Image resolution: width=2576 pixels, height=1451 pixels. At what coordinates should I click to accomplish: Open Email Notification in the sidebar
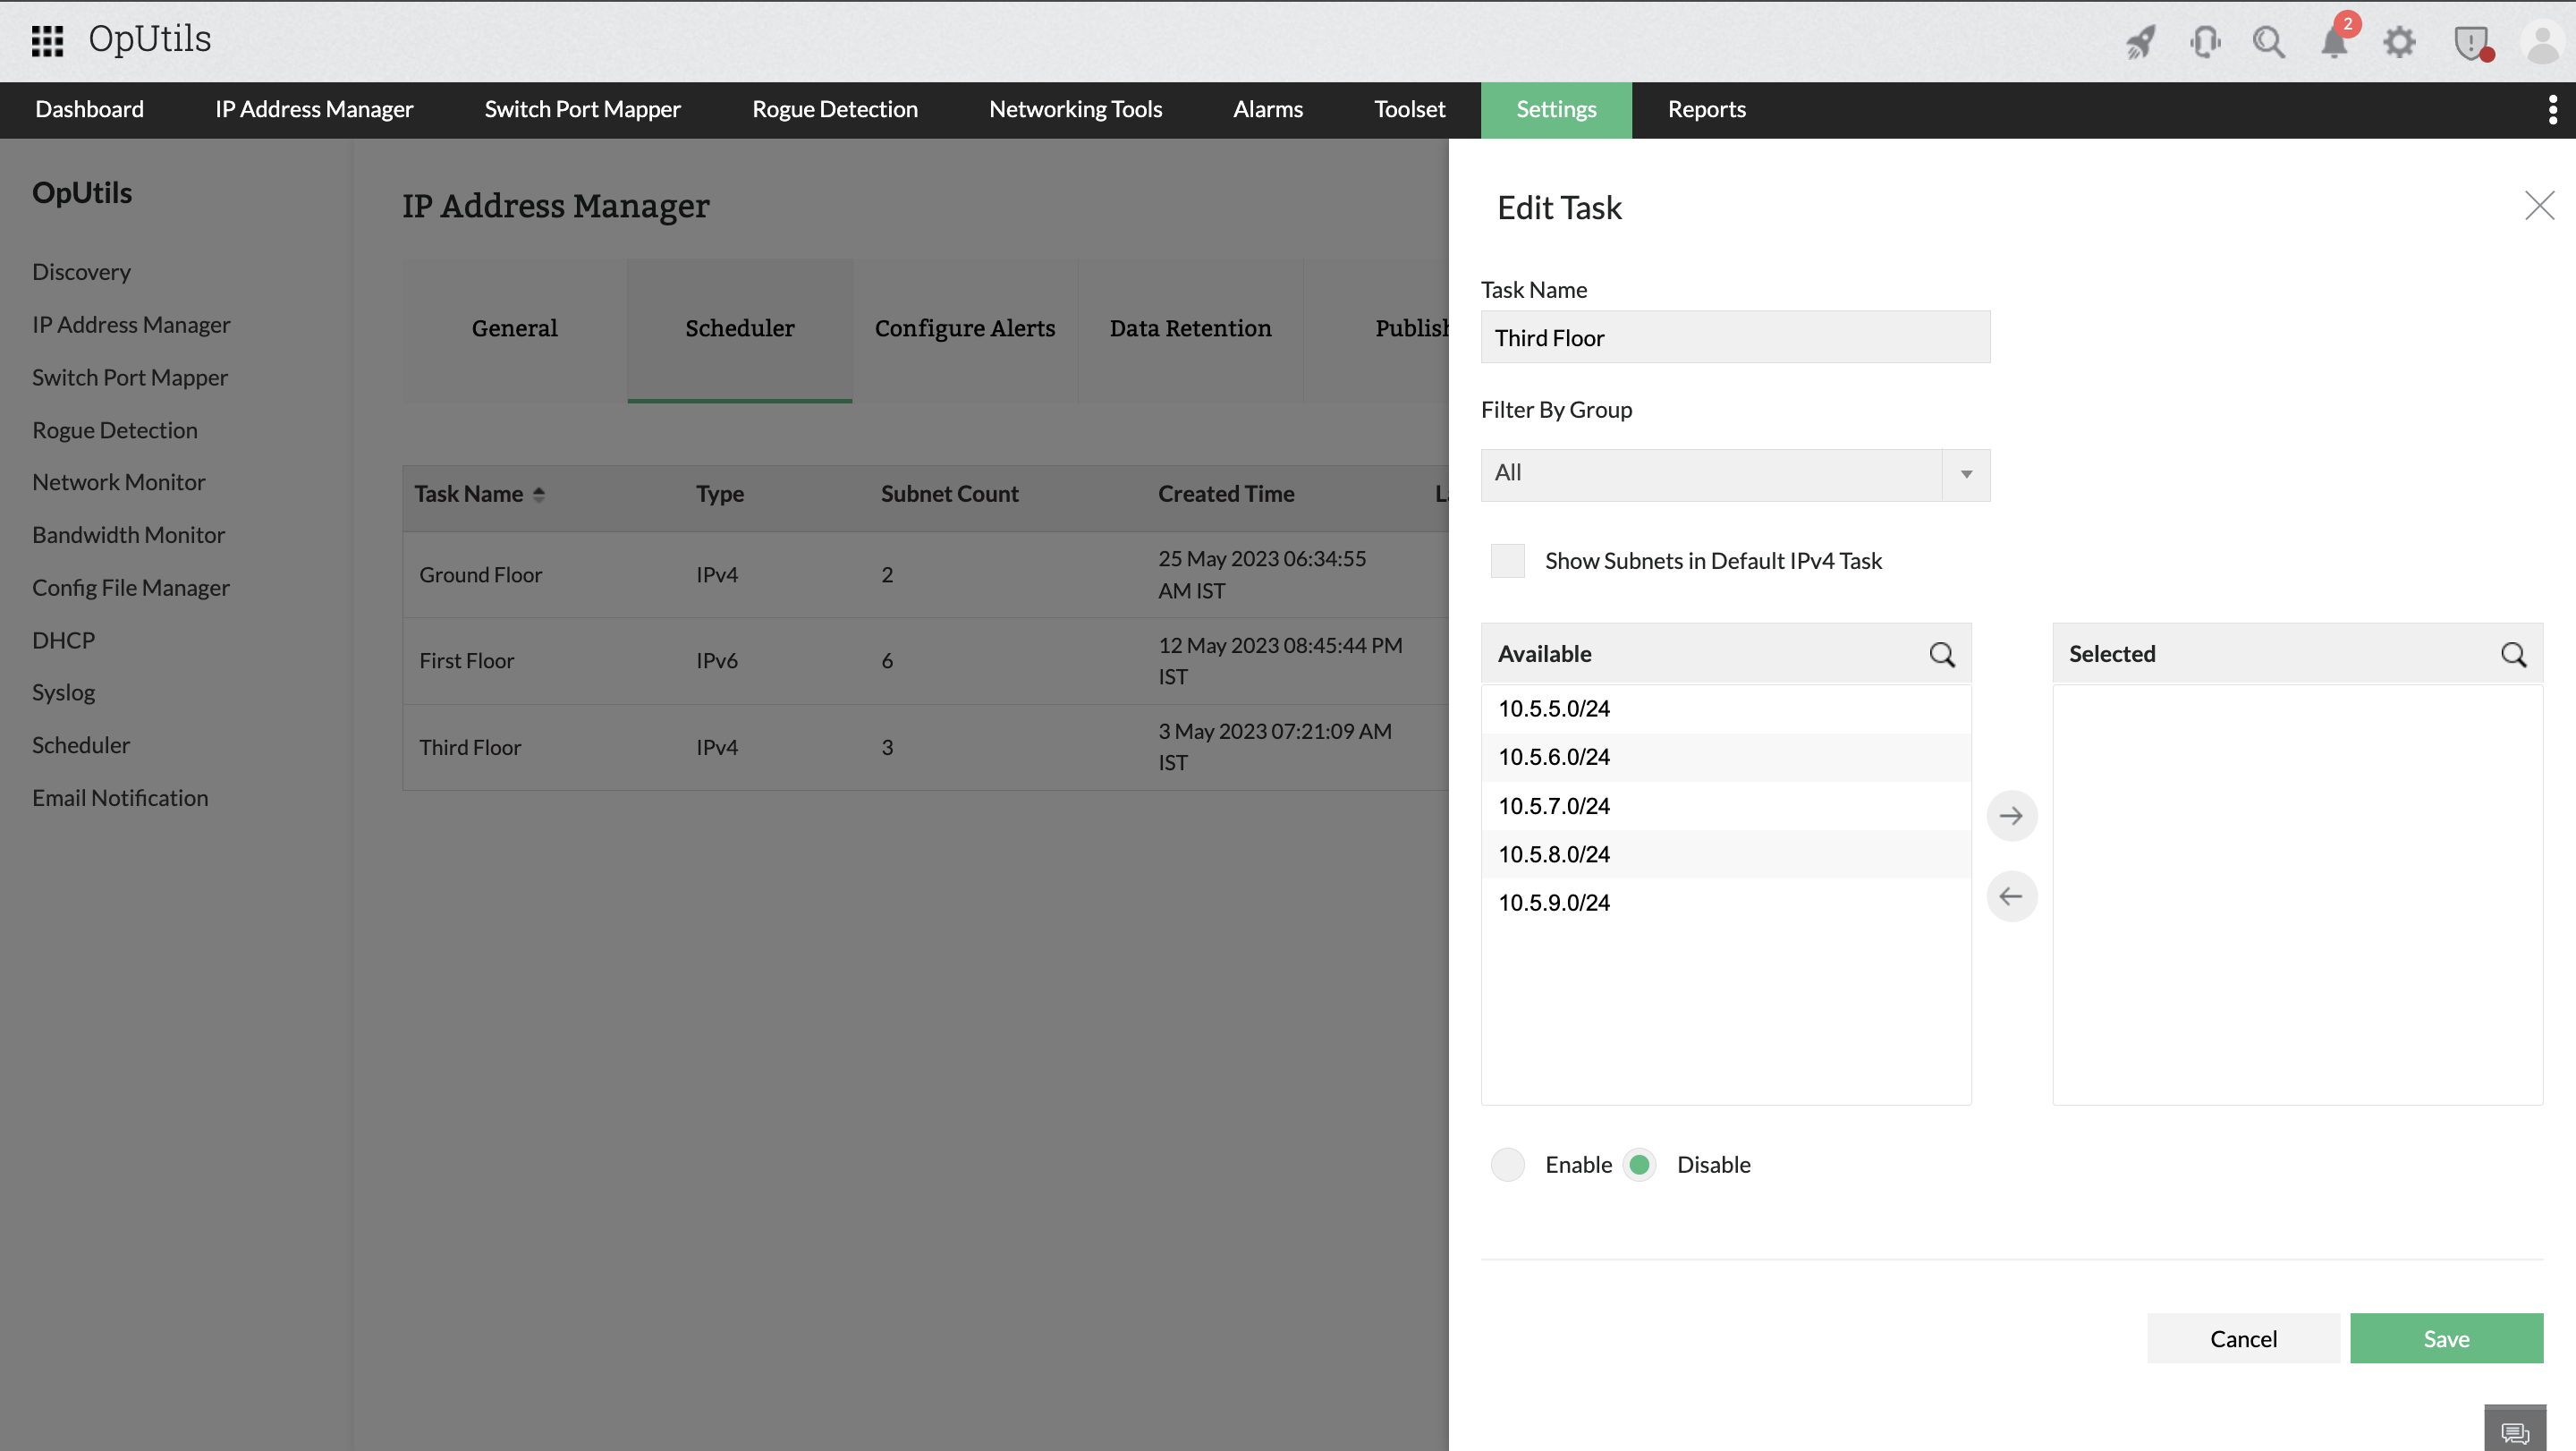point(120,798)
